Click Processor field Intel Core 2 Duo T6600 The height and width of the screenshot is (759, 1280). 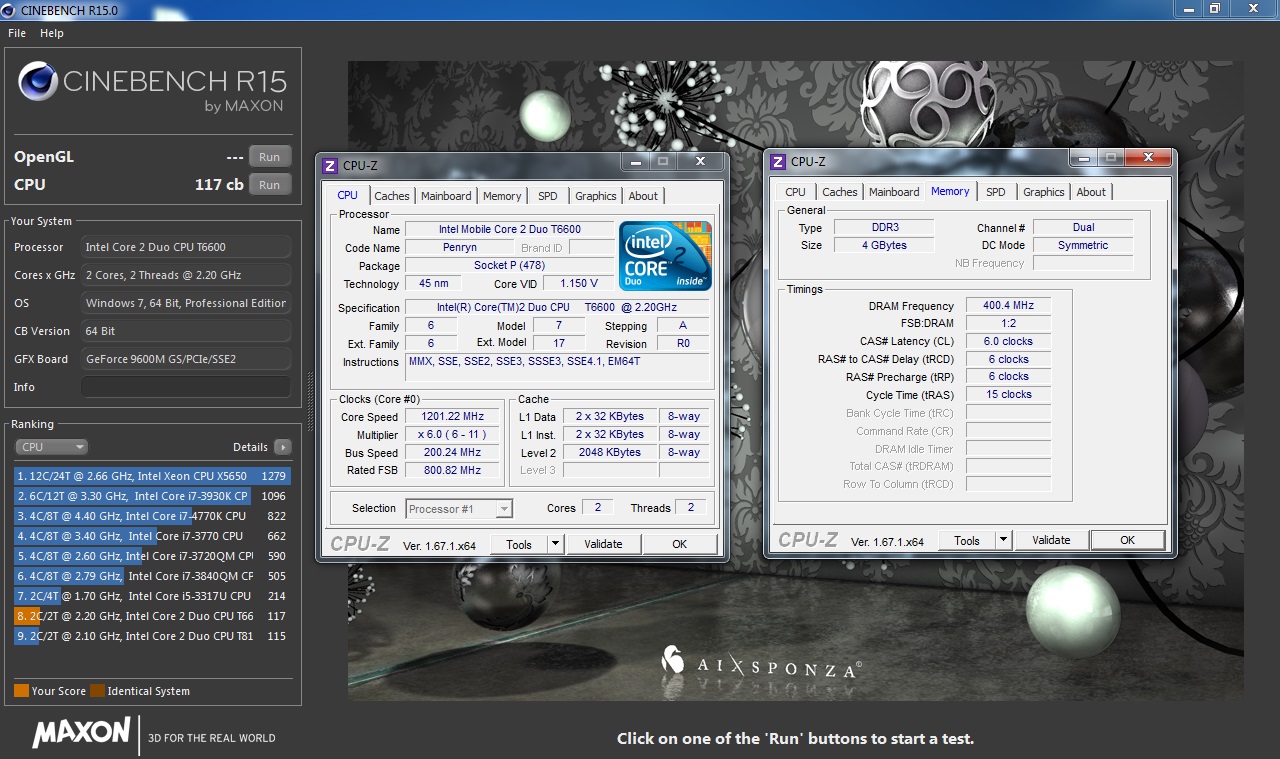[186, 247]
